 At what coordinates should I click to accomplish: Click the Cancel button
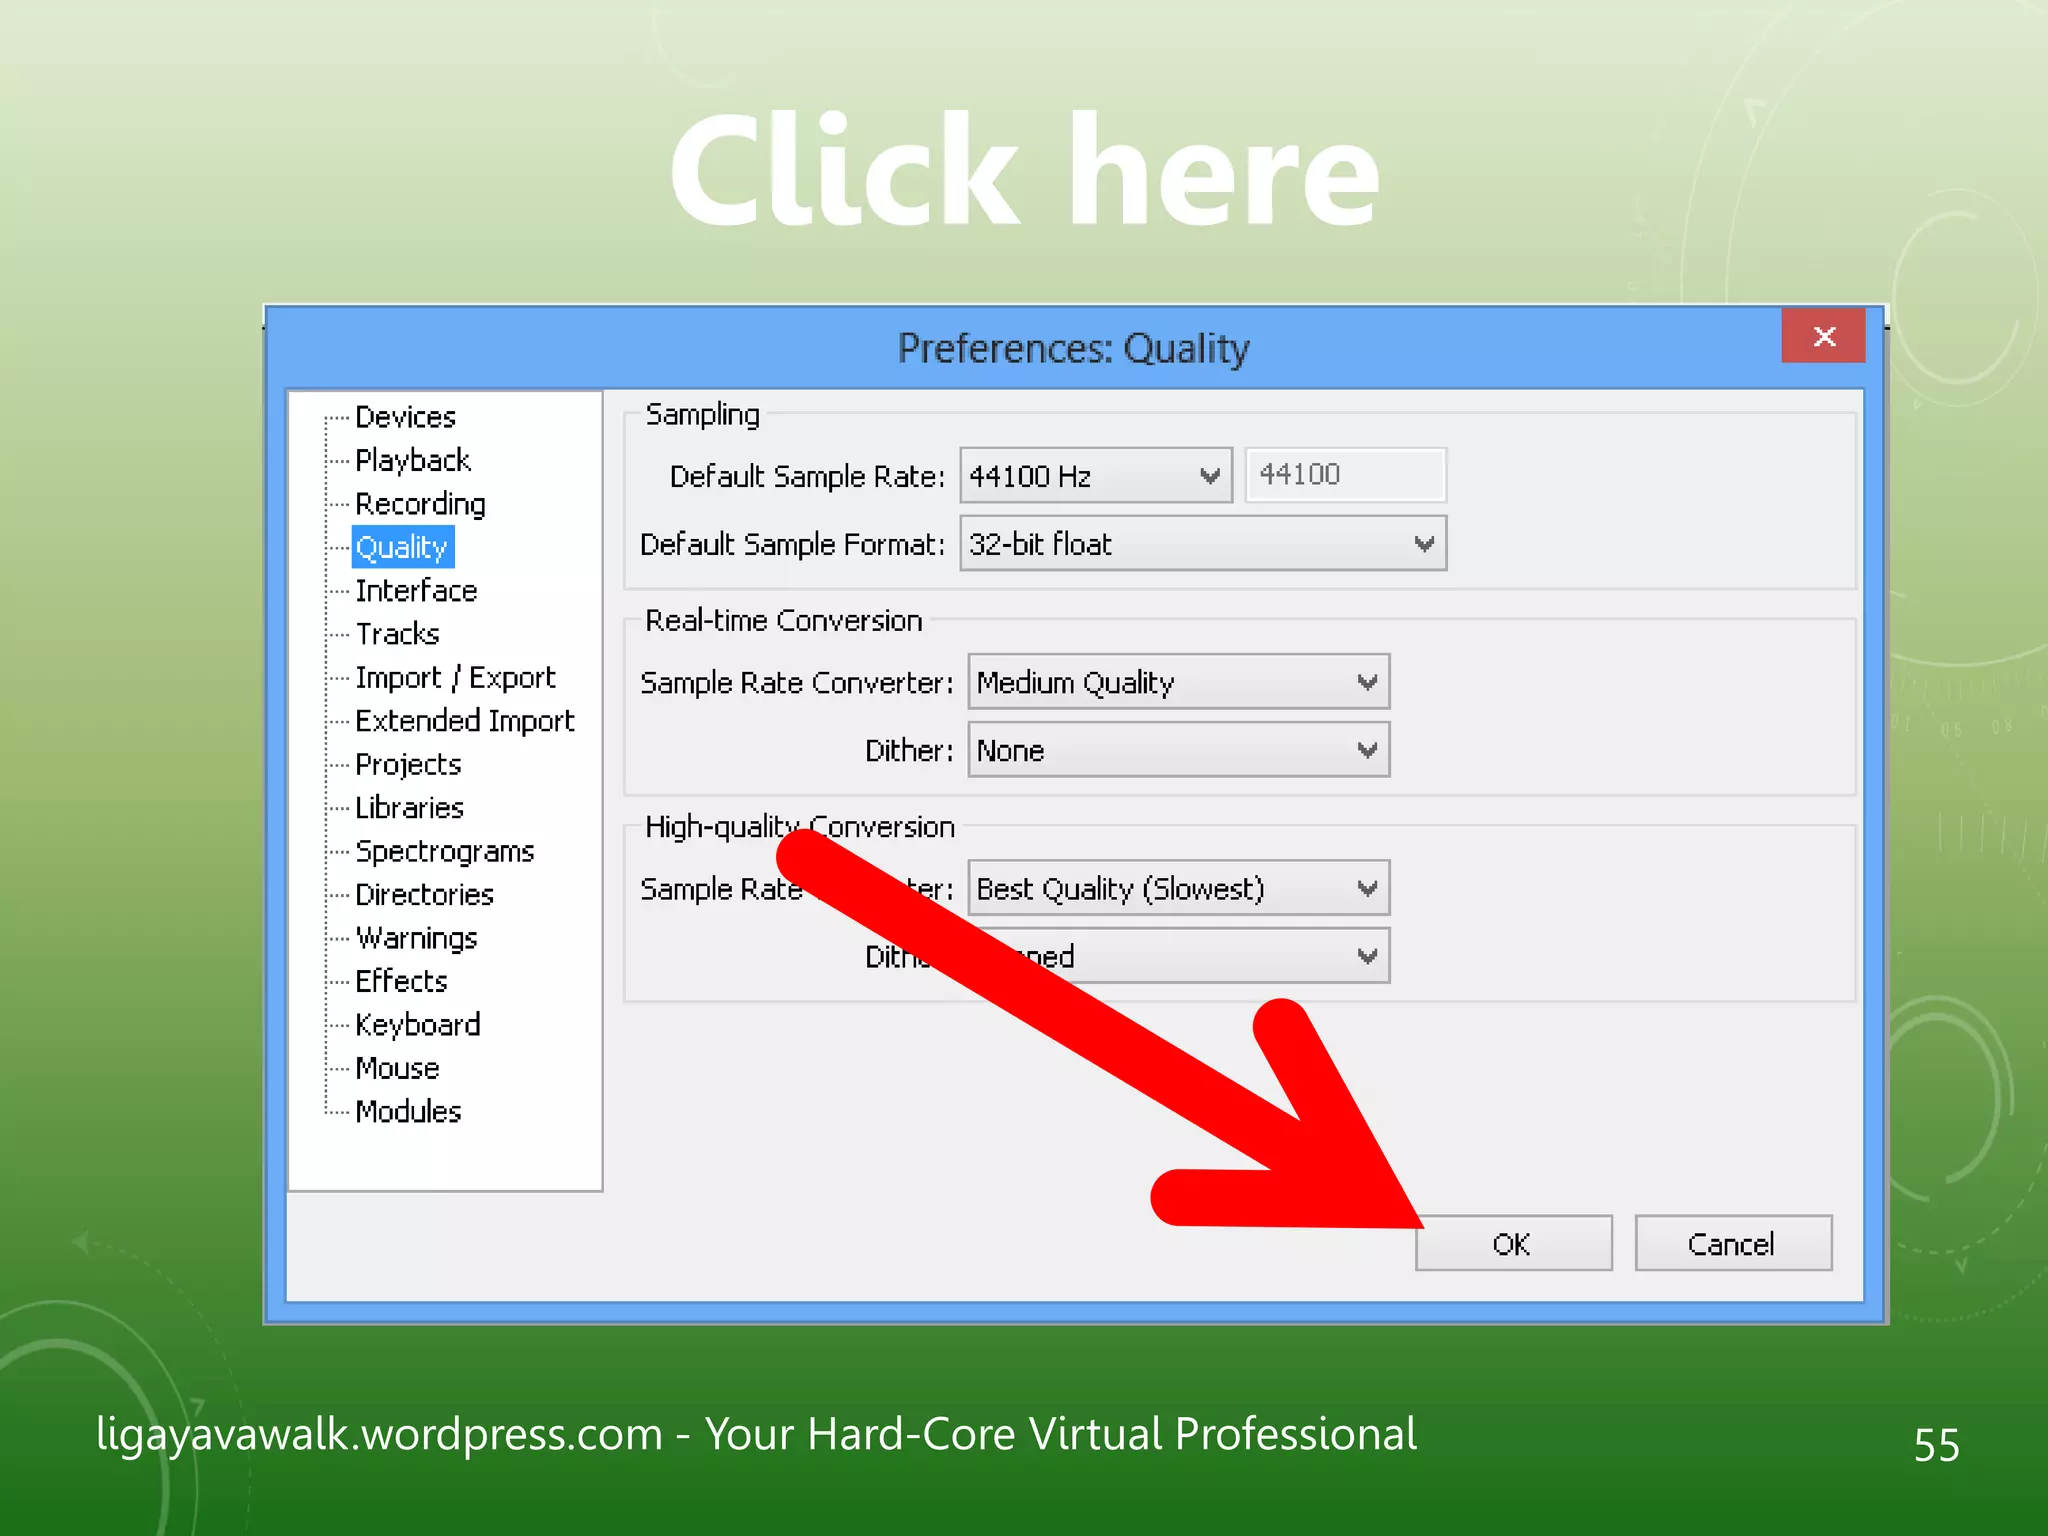[1732, 1244]
